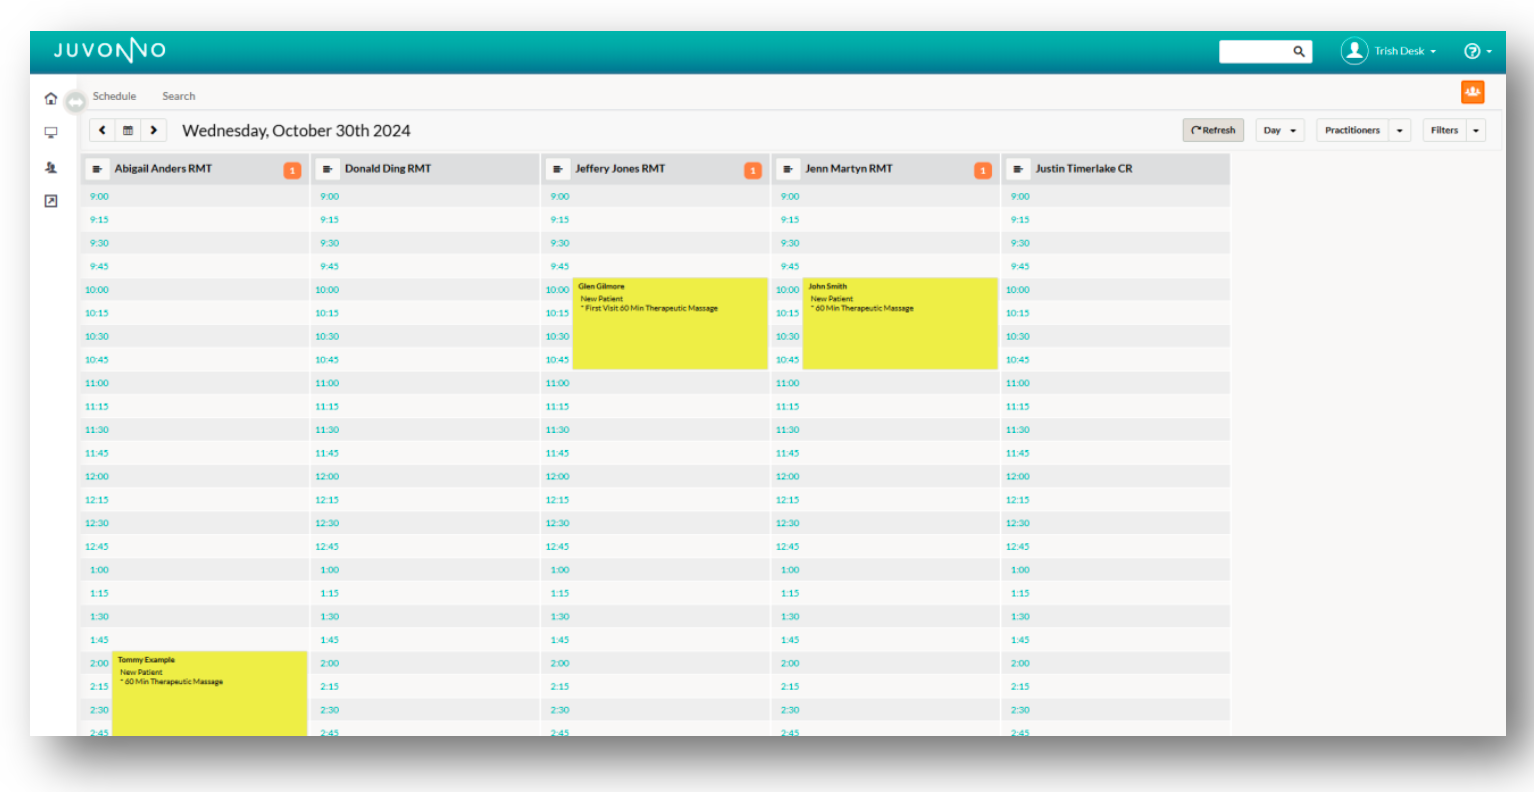The width and height of the screenshot is (1534, 792).
Task: Click the external link arrow sidebar icon
Action: coord(51,201)
